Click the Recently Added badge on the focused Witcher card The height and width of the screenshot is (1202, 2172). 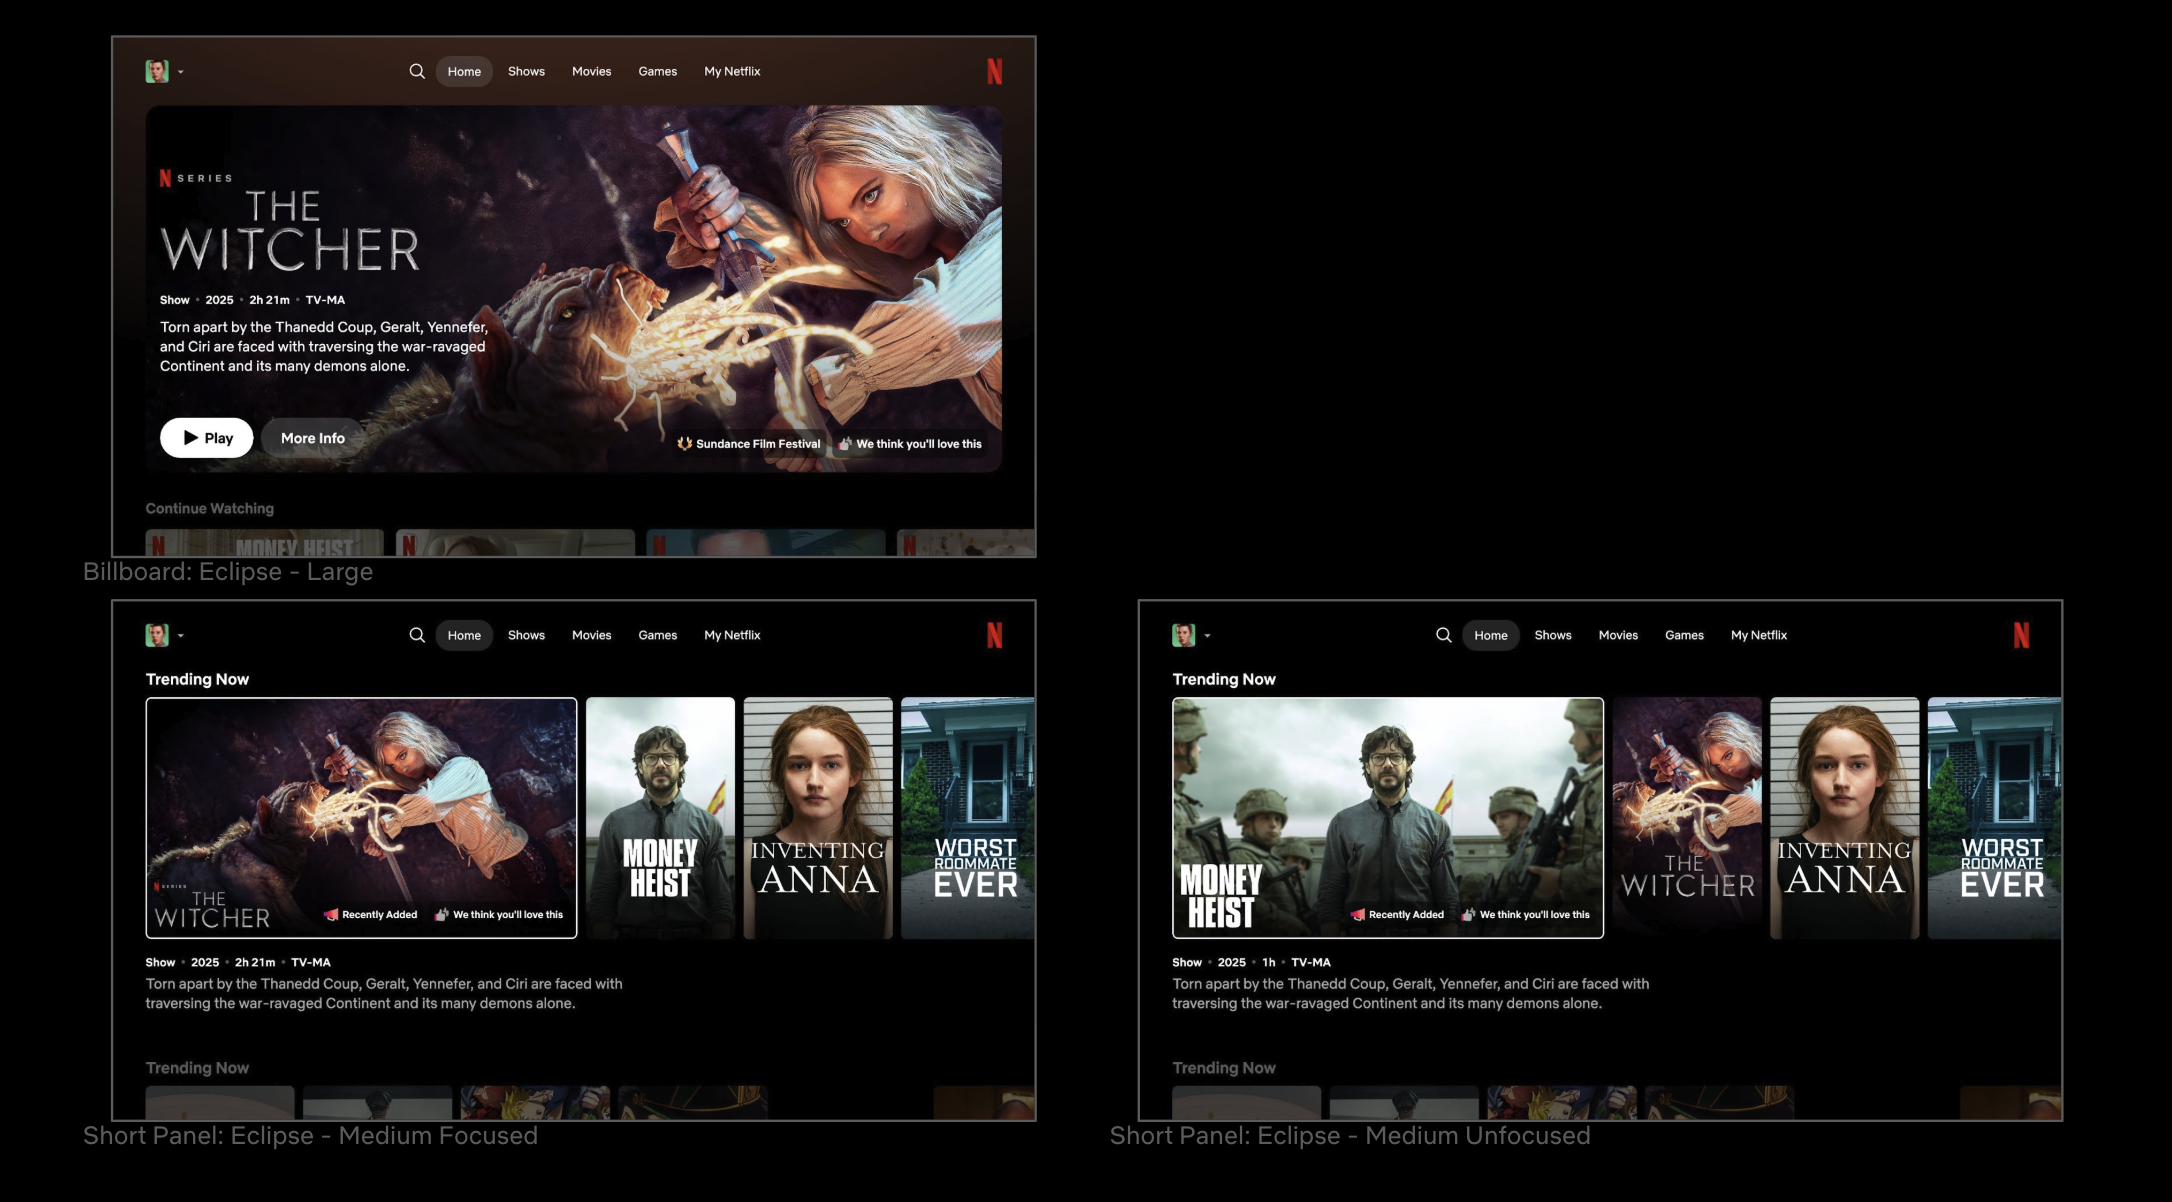click(x=371, y=915)
